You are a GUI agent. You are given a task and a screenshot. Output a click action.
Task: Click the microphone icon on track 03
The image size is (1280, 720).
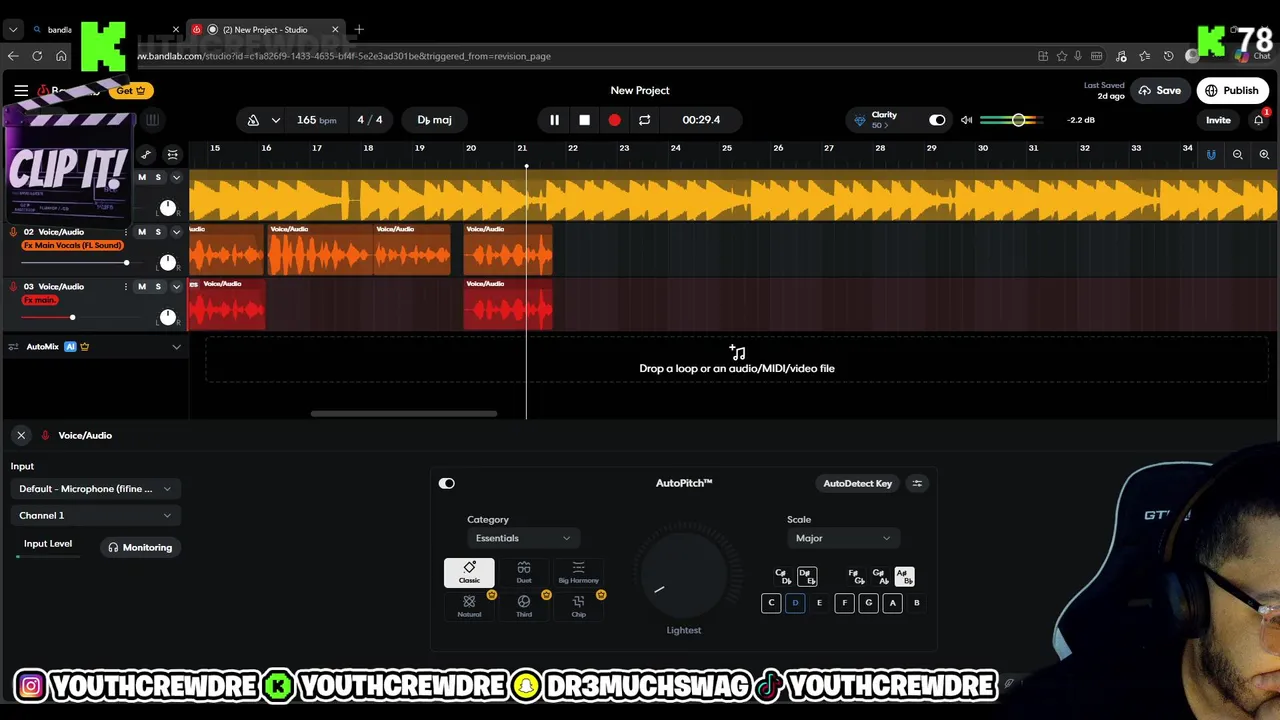pos(14,287)
